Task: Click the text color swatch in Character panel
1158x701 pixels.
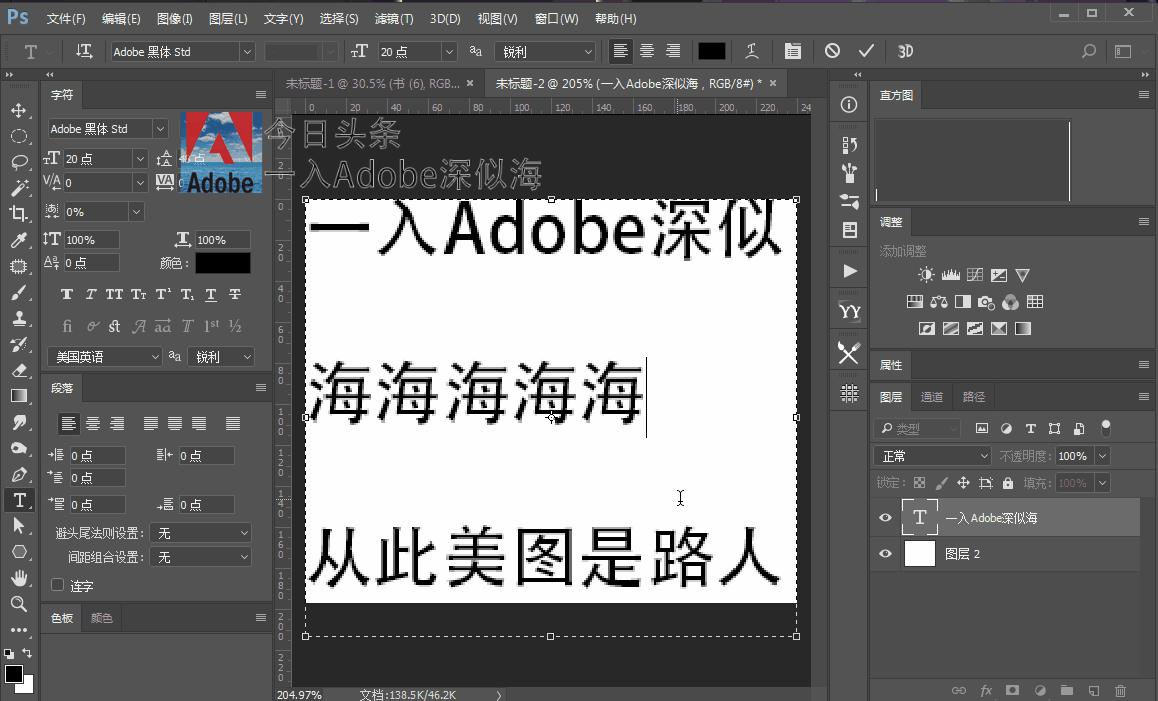Action: pyautogui.click(x=222, y=263)
